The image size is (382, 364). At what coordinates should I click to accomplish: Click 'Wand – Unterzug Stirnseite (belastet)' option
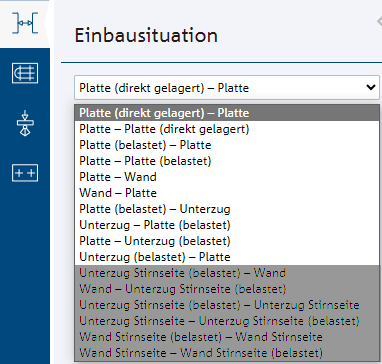click(227, 289)
